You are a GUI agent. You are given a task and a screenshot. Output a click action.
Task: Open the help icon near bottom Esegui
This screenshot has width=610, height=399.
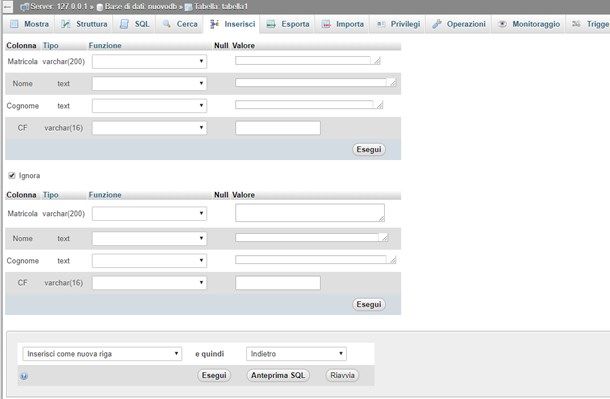(24, 376)
